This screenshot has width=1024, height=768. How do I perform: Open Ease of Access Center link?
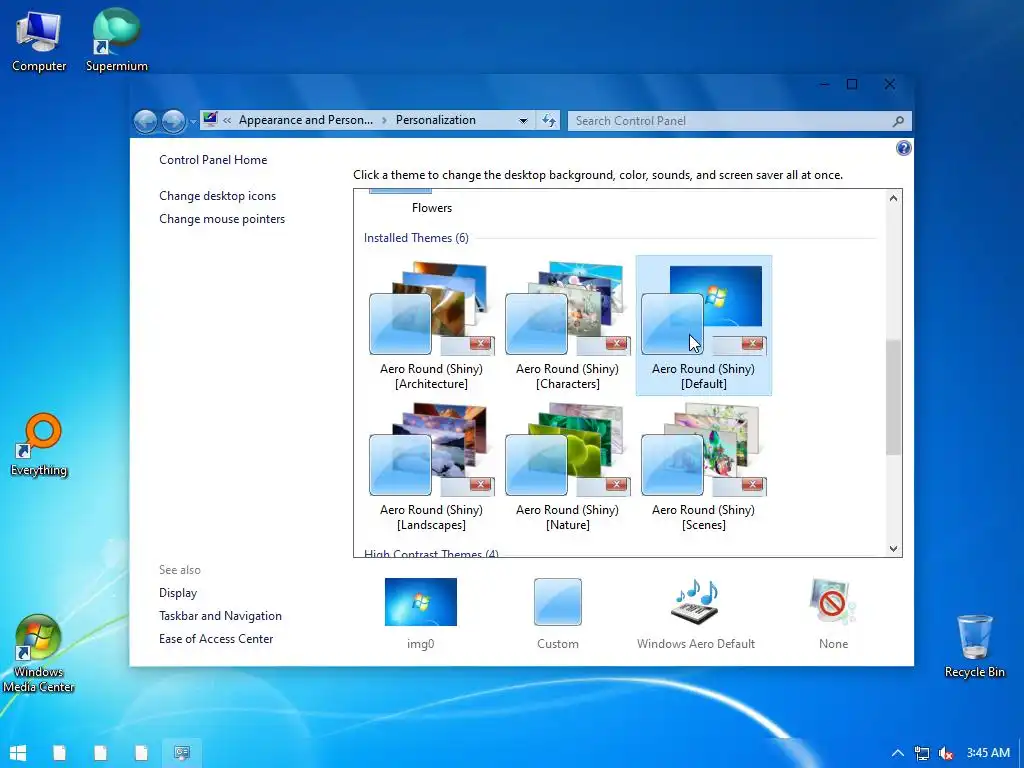point(216,639)
